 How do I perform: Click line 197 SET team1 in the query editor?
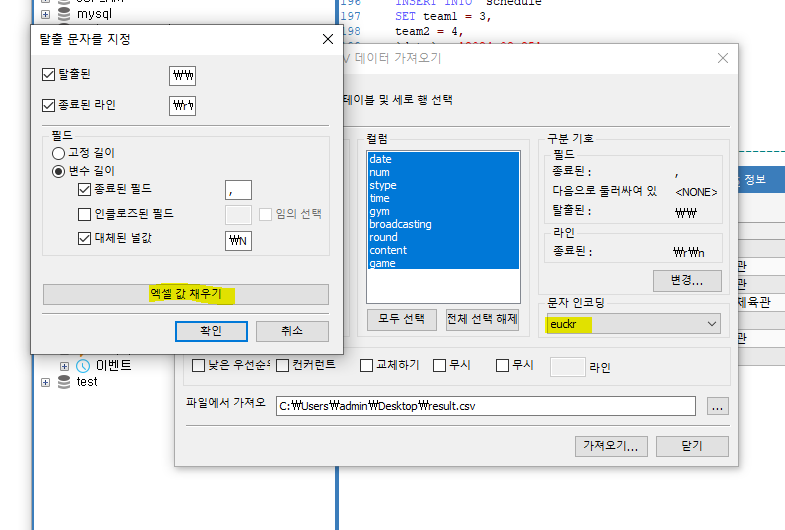pyautogui.click(x=443, y=17)
